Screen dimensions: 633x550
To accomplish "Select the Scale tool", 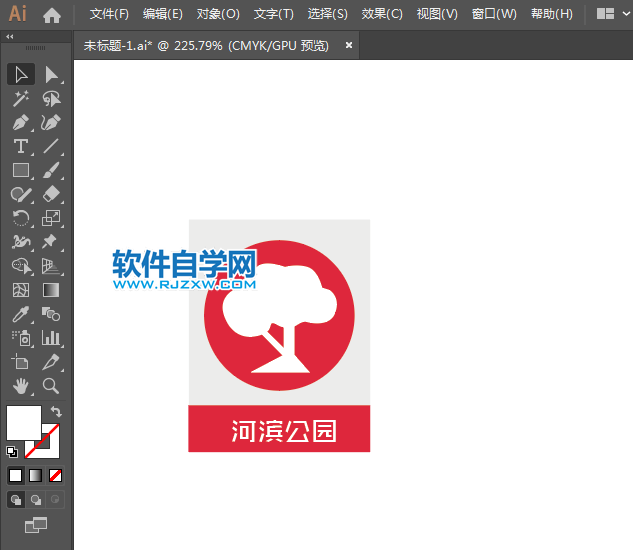I will tap(51, 218).
